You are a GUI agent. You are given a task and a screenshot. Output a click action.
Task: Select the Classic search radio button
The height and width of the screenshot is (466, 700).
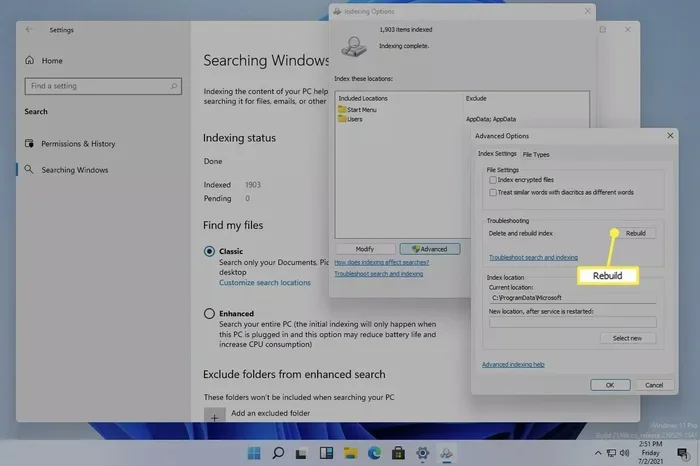coord(209,251)
